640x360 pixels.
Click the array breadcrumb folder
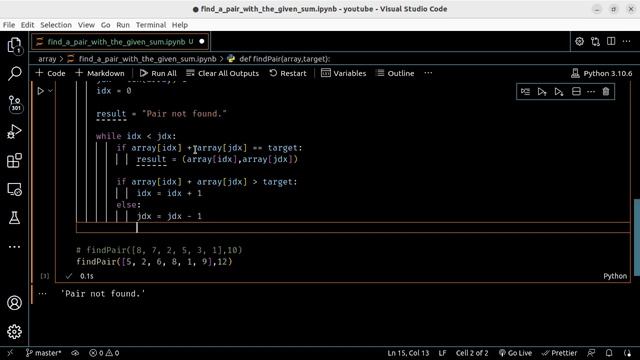[47, 59]
